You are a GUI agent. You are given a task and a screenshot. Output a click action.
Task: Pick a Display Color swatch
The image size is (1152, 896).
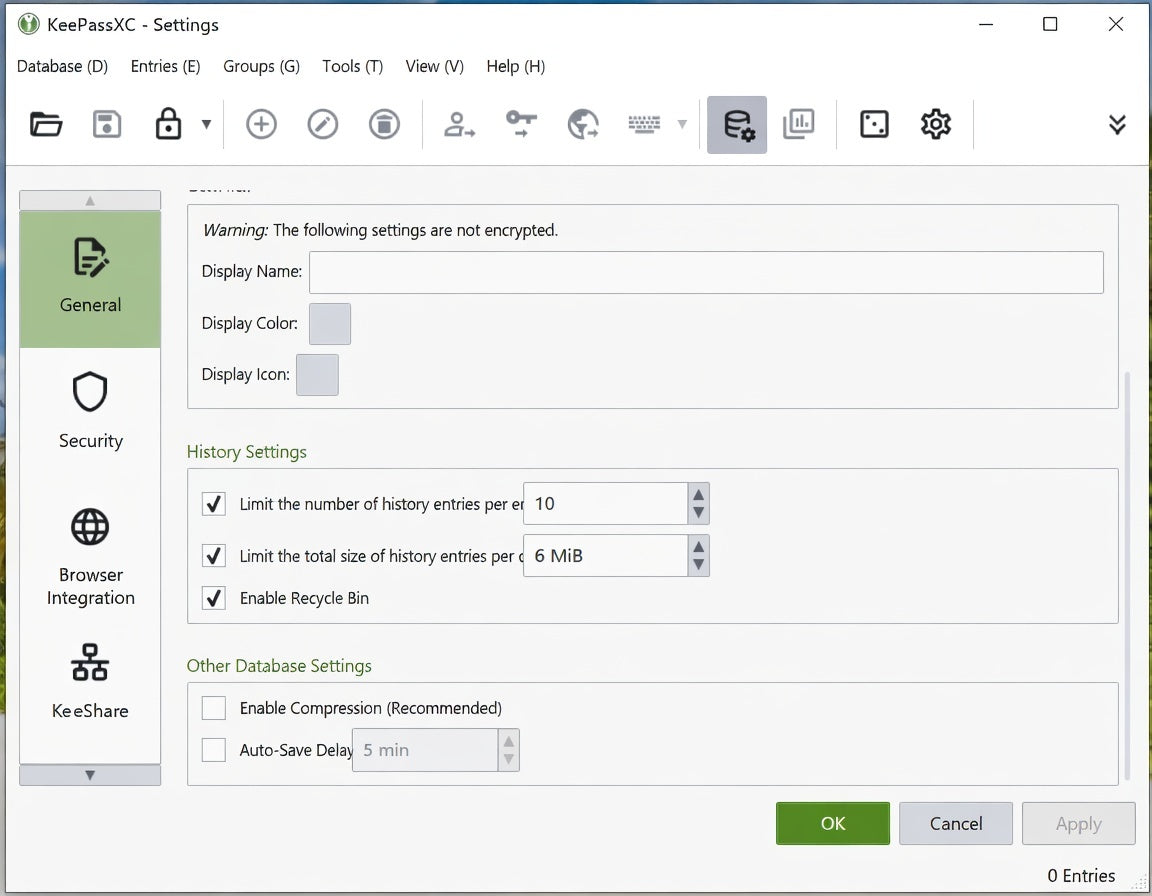coord(330,324)
